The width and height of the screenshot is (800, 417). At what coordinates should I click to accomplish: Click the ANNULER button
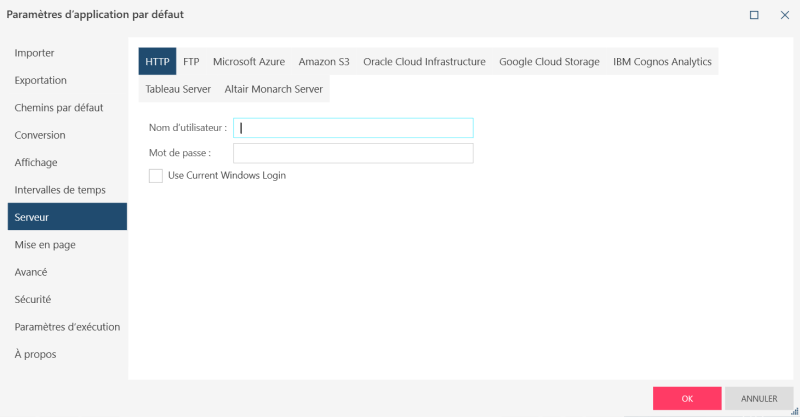click(759, 398)
